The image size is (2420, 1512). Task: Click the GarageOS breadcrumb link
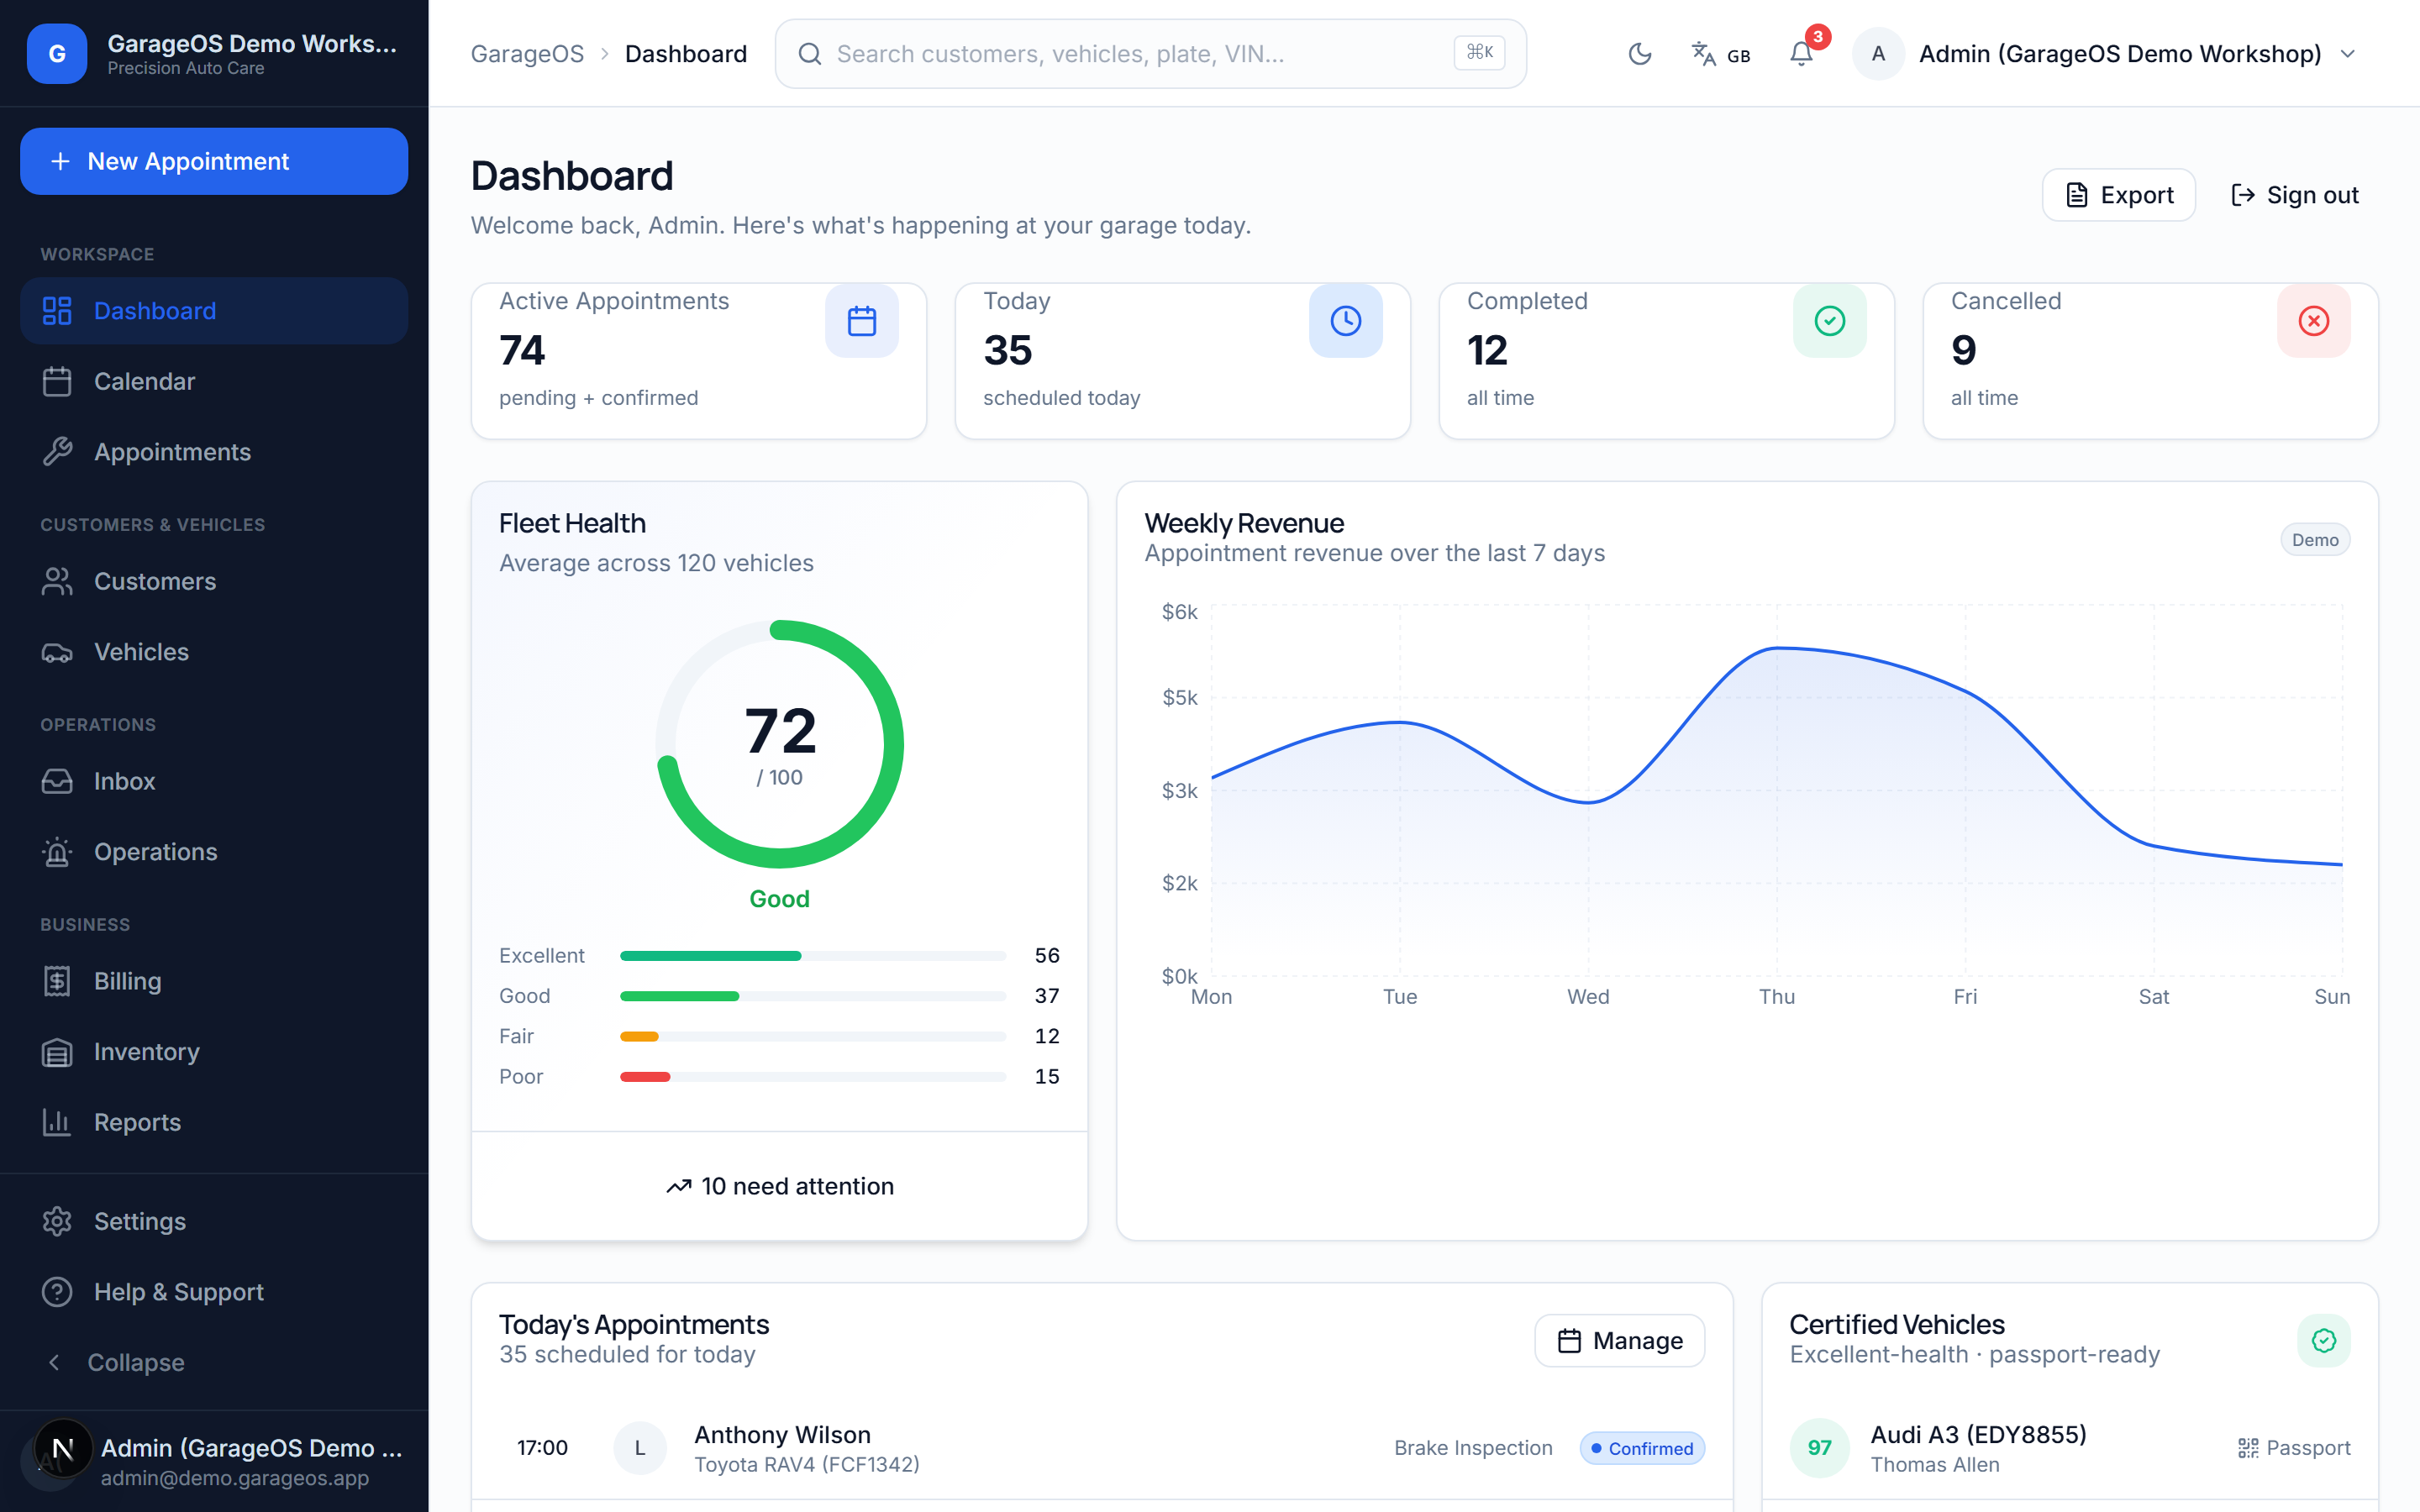[527, 54]
